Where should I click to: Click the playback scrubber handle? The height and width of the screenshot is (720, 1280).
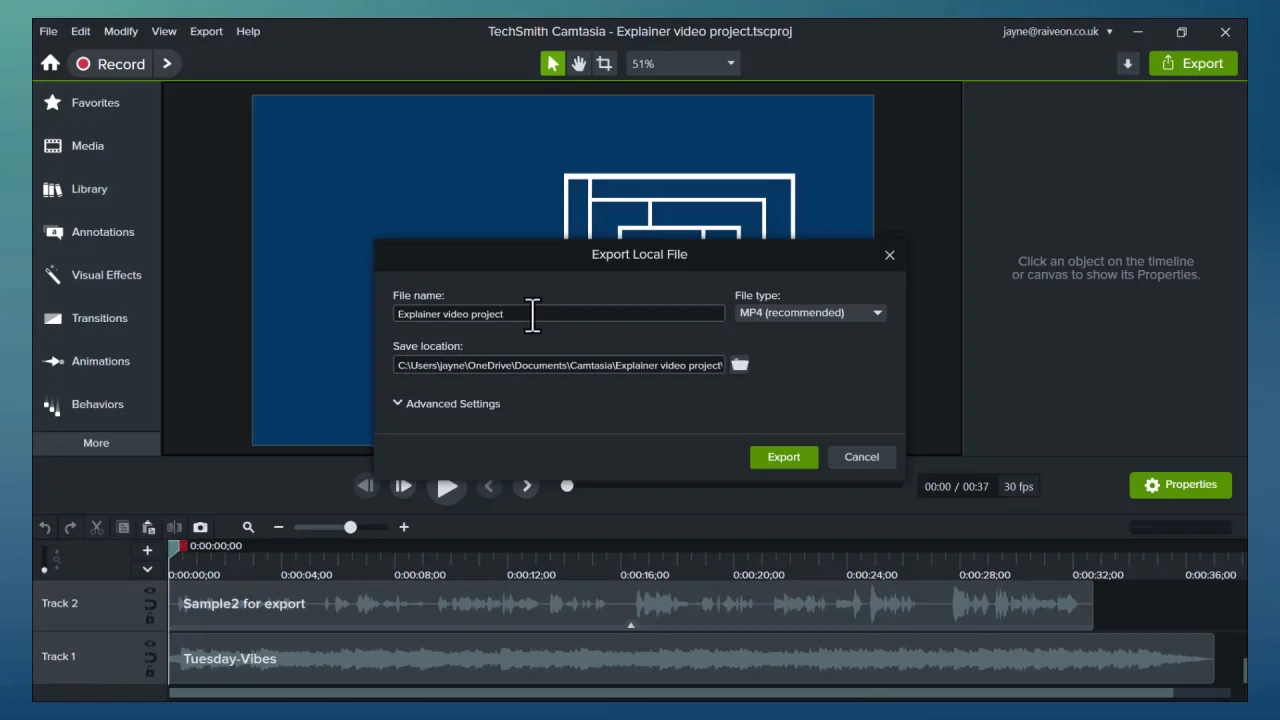point(567,486)
